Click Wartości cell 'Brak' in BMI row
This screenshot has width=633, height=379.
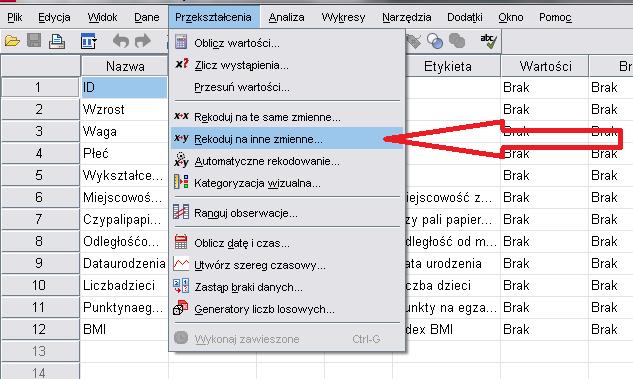tap(545, 329)
